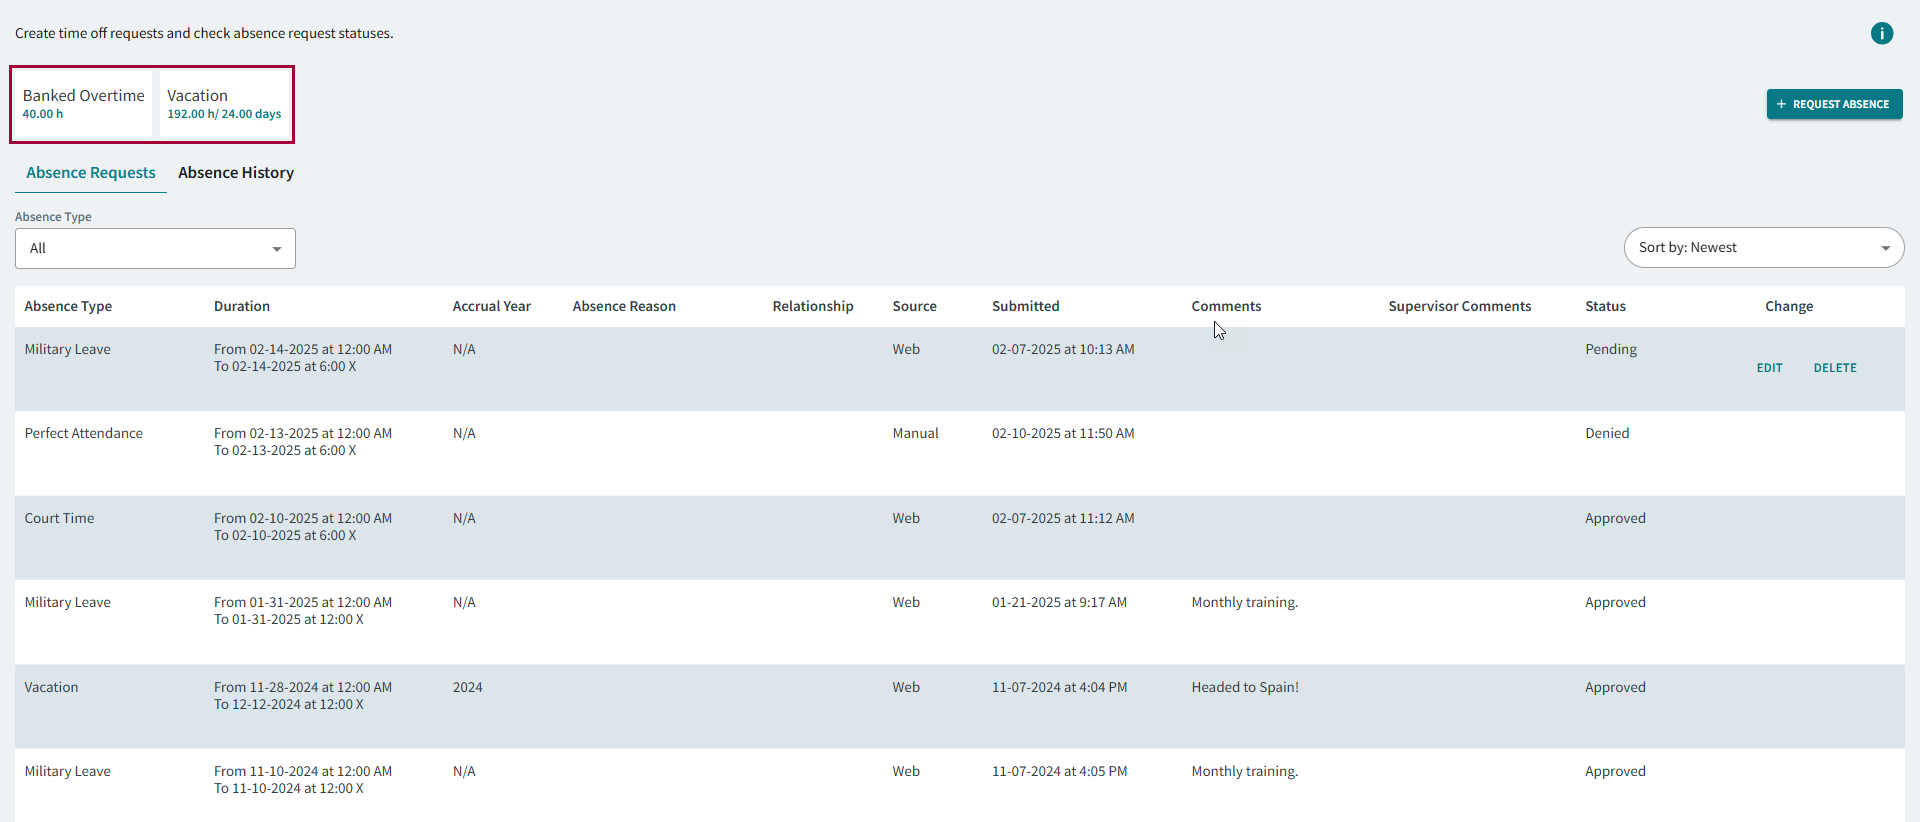Click the Banked Overtime balance card
The height and width of the screenshot is (822, 1920).
point(83,104)
